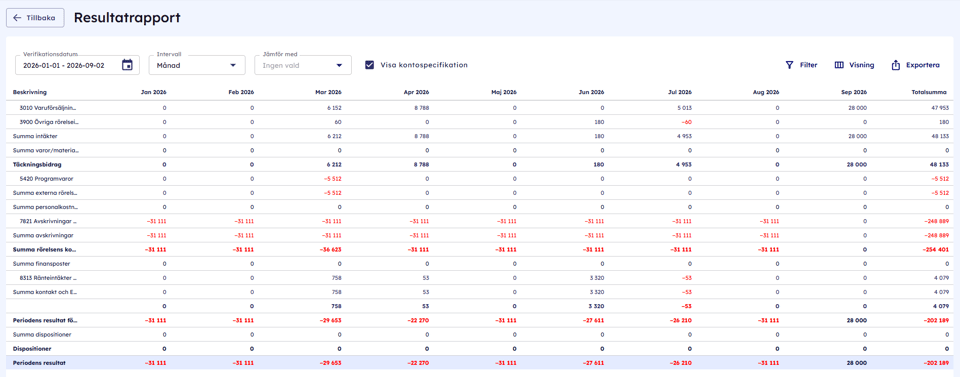960x377 pixels.
Task: Click the Filter funnel icon
Action: [789, 65]
